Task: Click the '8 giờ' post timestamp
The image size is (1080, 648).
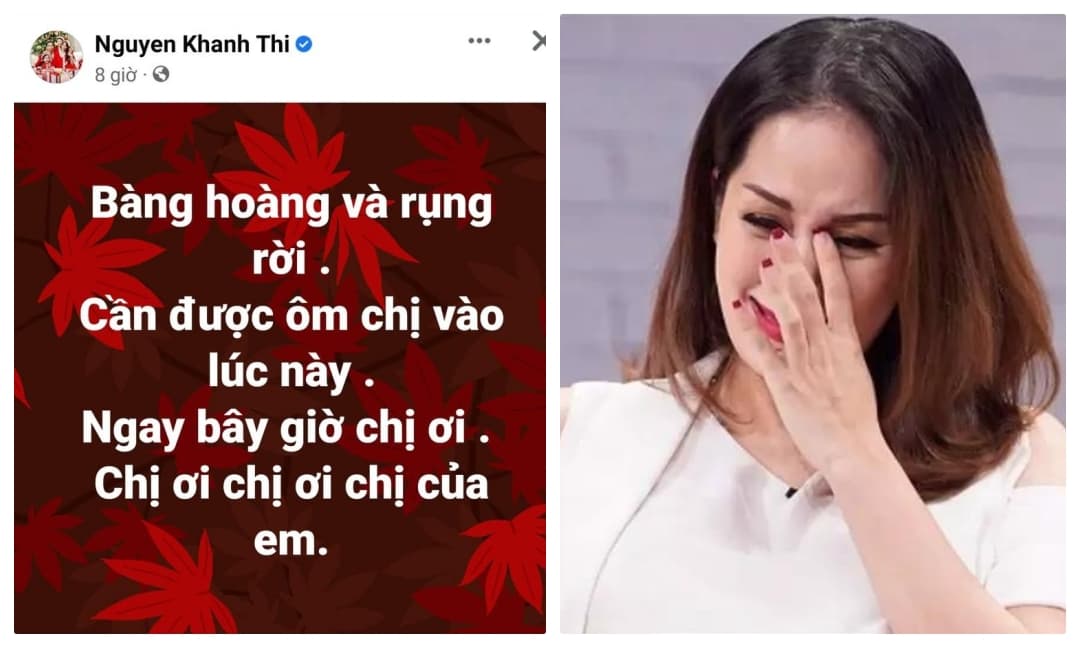Action: (x=116, y=74)
